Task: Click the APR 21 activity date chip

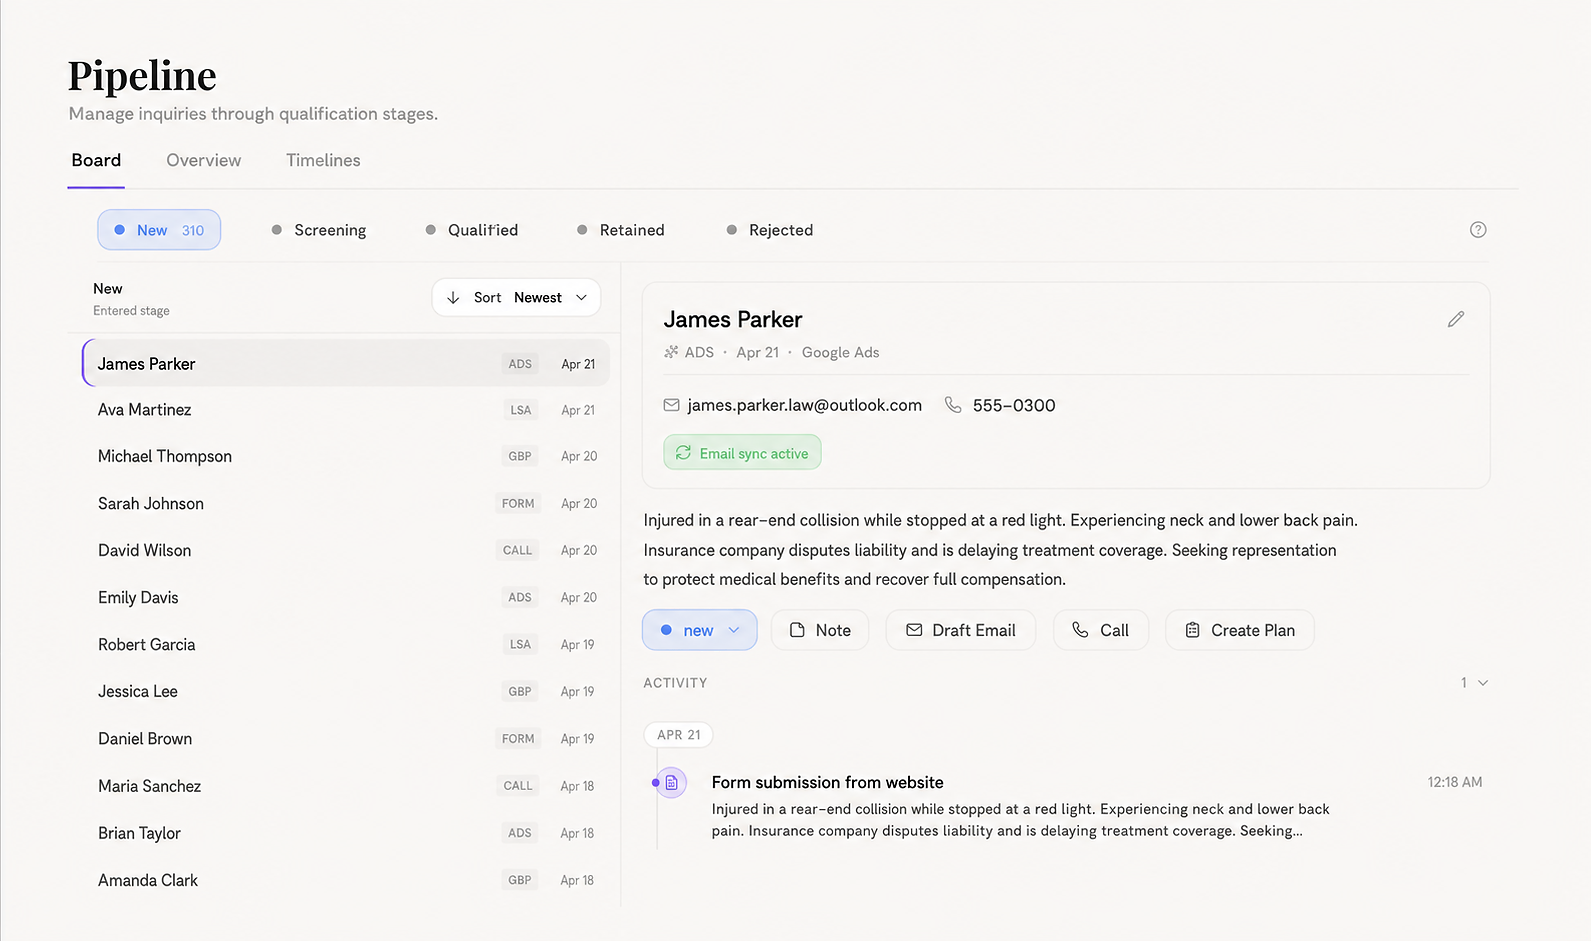Action: [679, 735]
